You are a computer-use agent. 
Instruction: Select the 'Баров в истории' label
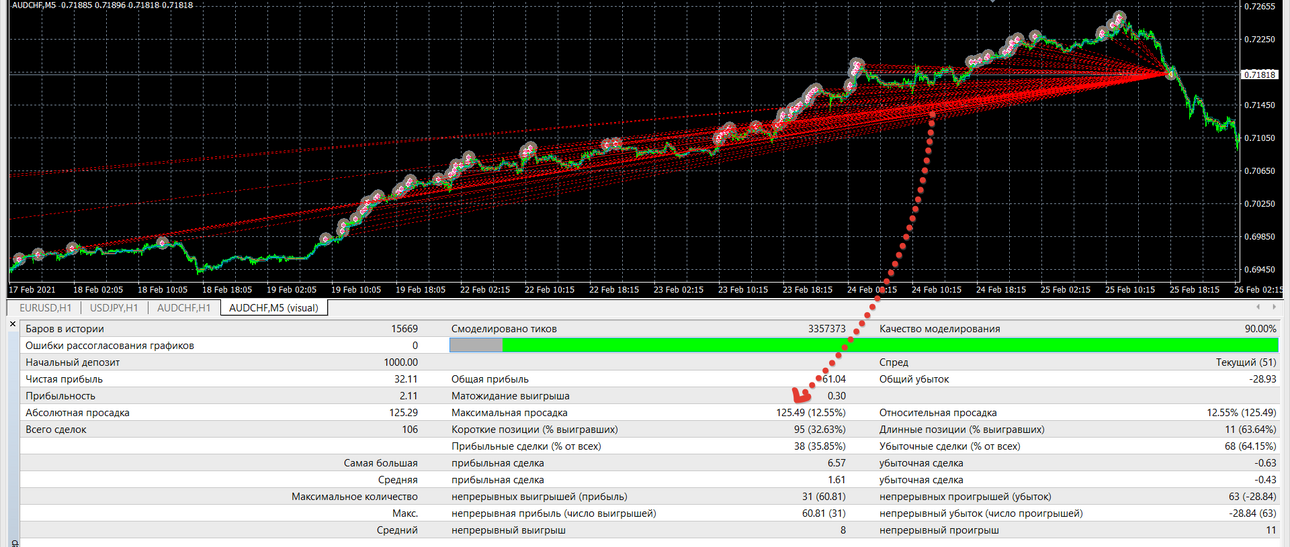(65, 328)
